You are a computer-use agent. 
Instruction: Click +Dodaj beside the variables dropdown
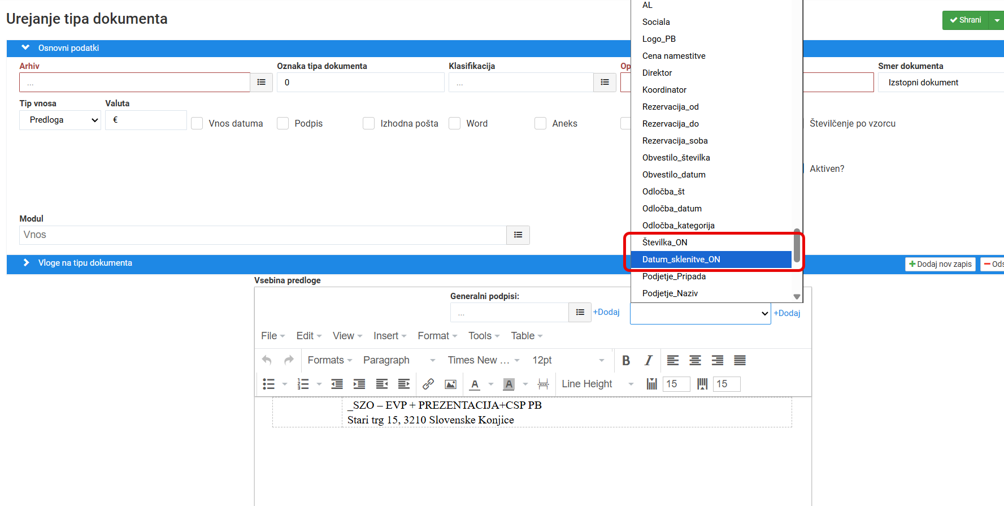click(787, 313)
